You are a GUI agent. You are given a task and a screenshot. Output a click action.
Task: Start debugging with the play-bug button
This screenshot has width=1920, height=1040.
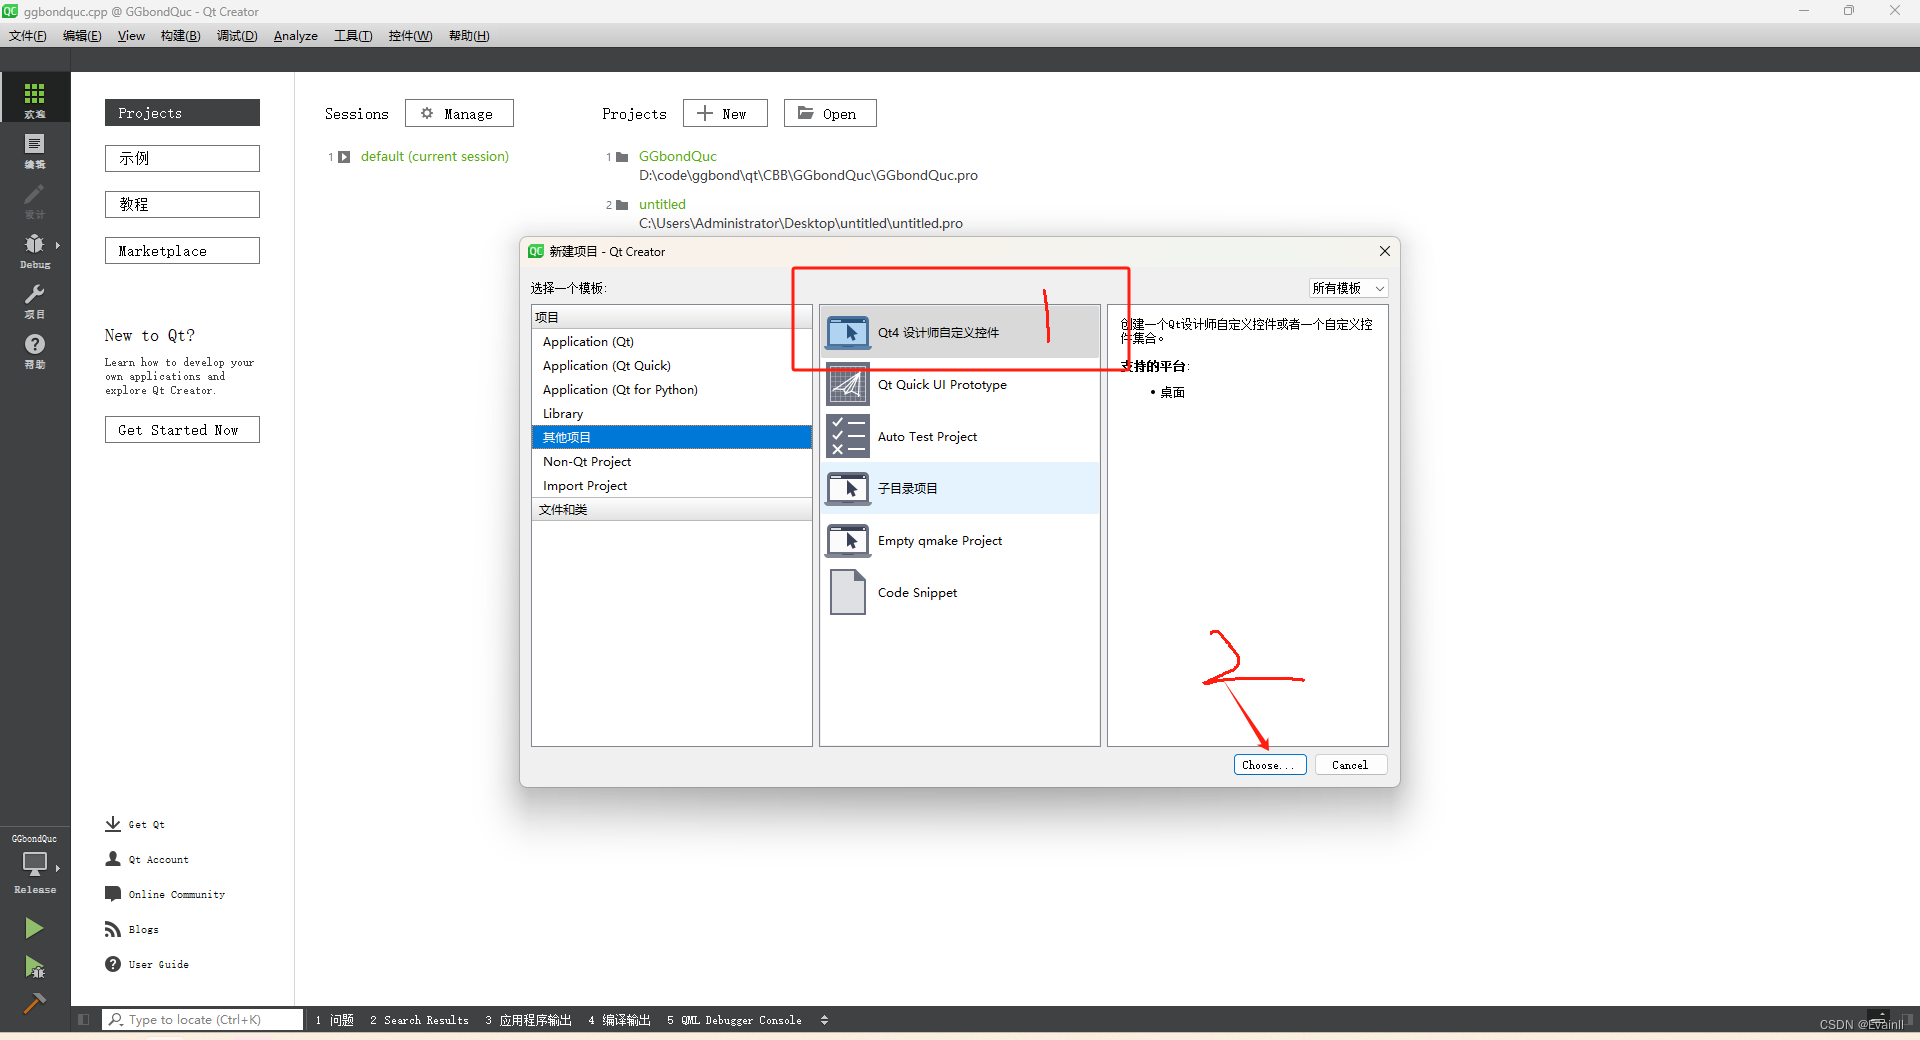point(34,967)
